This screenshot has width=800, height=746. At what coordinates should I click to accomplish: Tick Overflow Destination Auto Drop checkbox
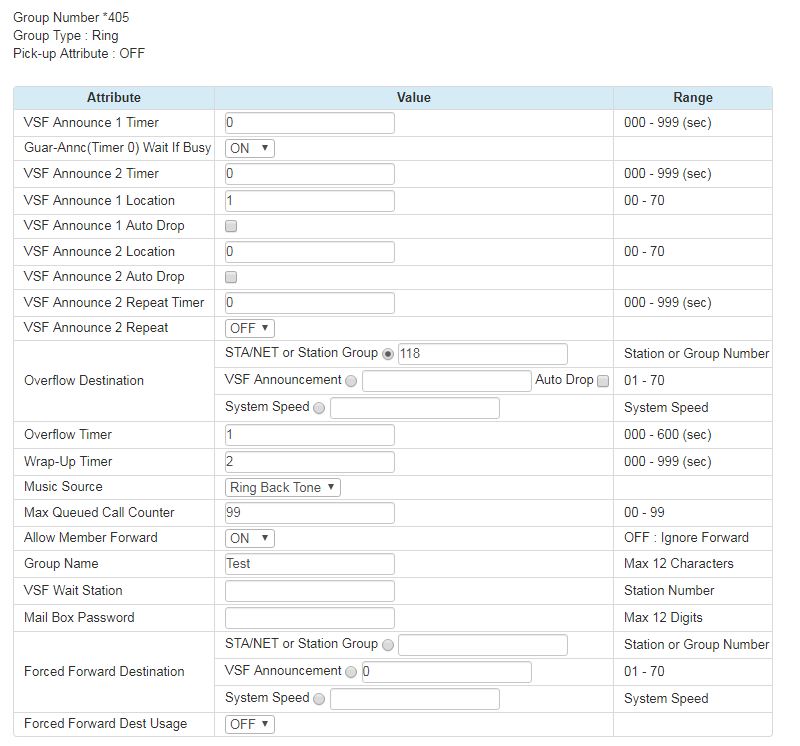pyautogui.click(x=603, y=381)
